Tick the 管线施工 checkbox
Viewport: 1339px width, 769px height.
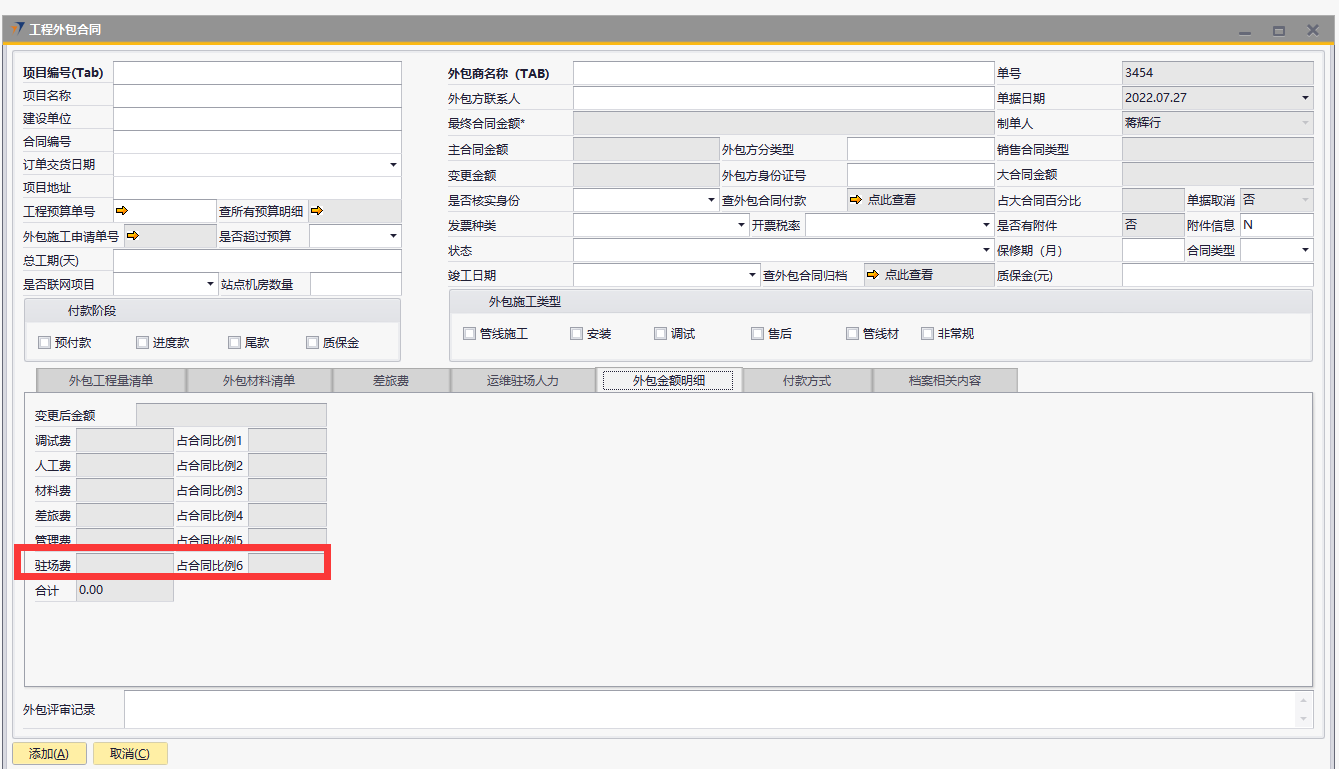pos(470,334)
